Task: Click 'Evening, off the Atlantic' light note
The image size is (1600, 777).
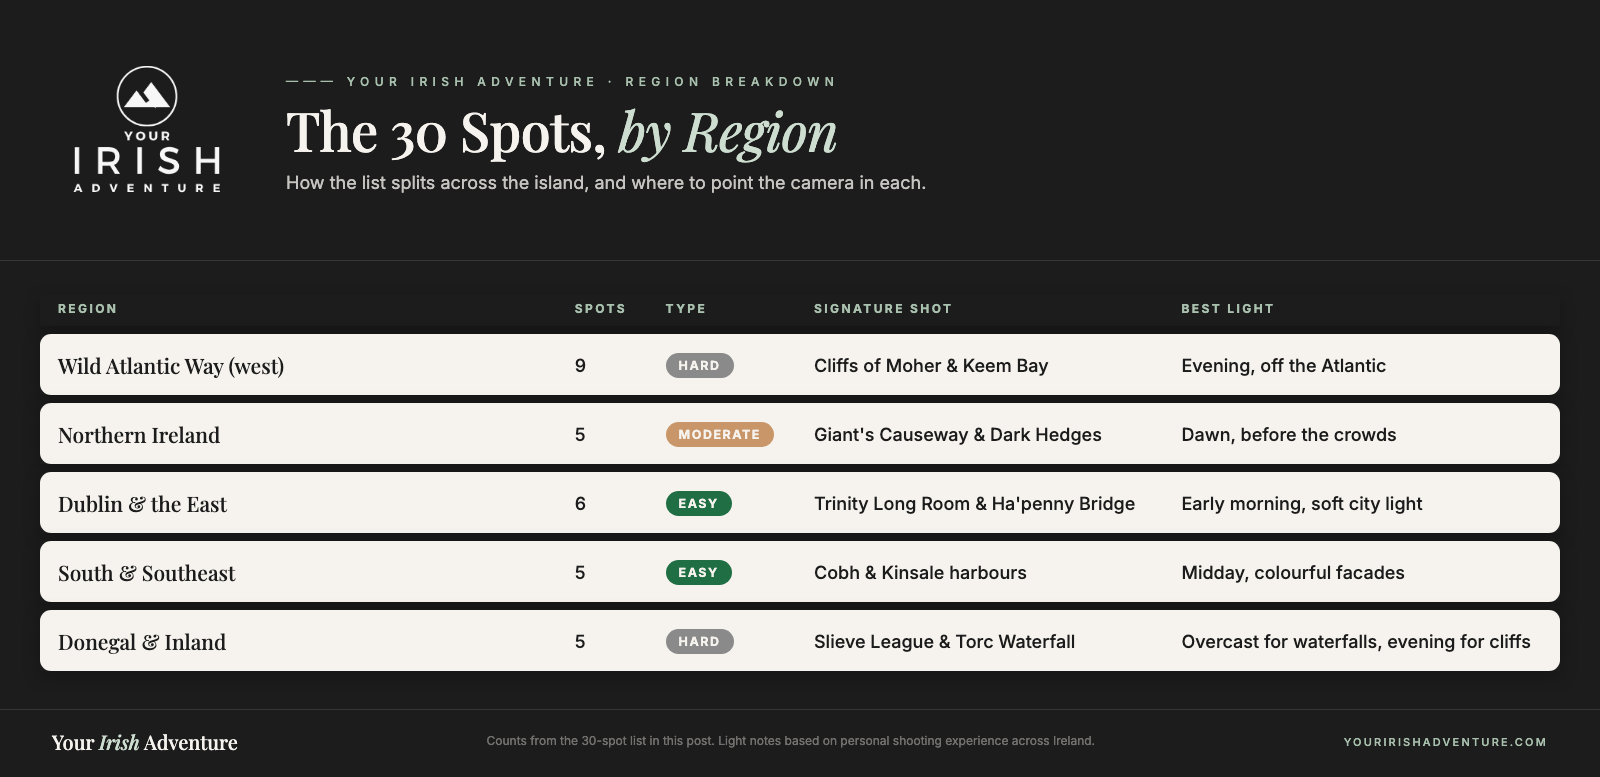Action: pyautogui.click(x=1283, y=366)
